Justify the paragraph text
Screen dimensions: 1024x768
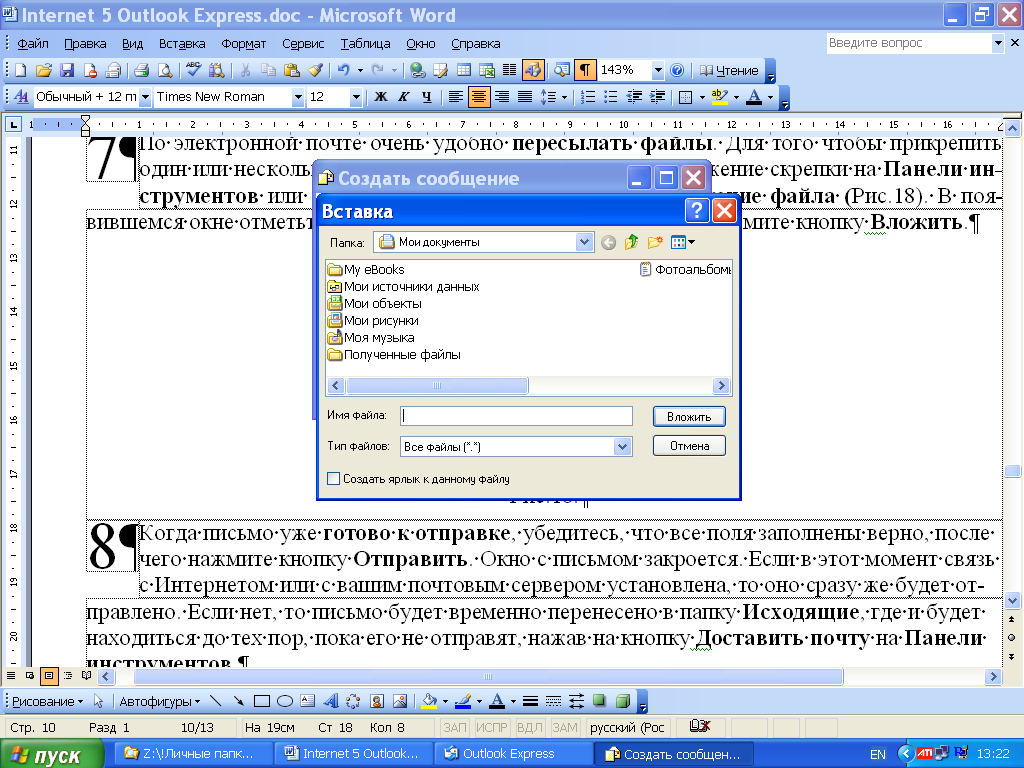524,97
